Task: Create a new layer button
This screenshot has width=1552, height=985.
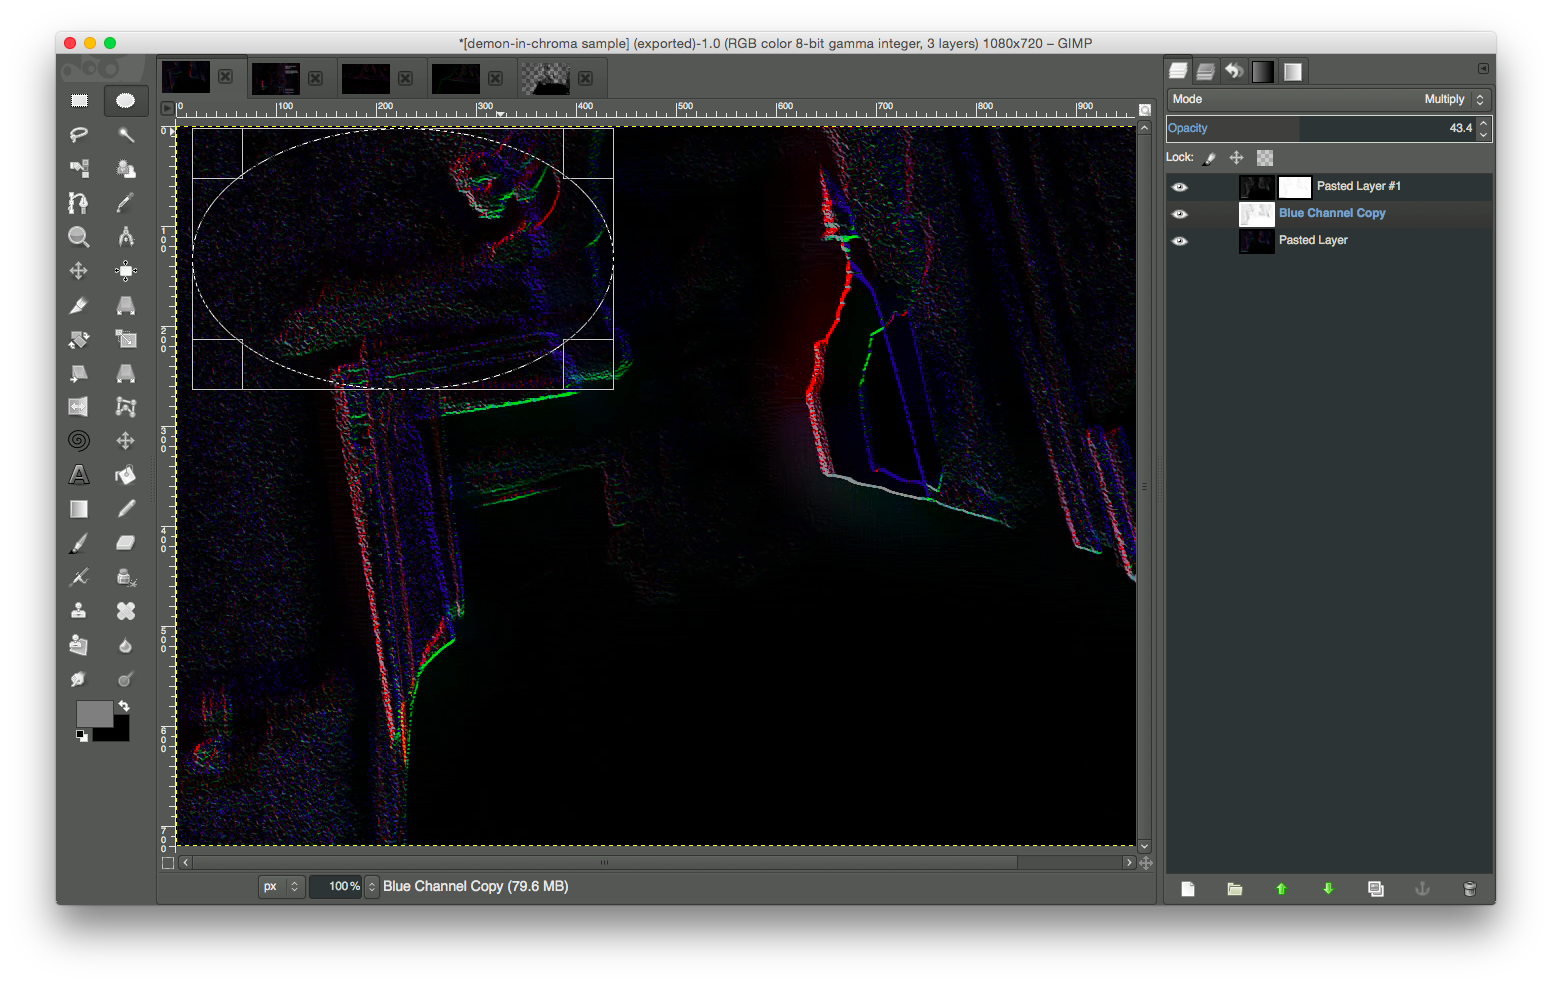Action: pos(1188,889)
